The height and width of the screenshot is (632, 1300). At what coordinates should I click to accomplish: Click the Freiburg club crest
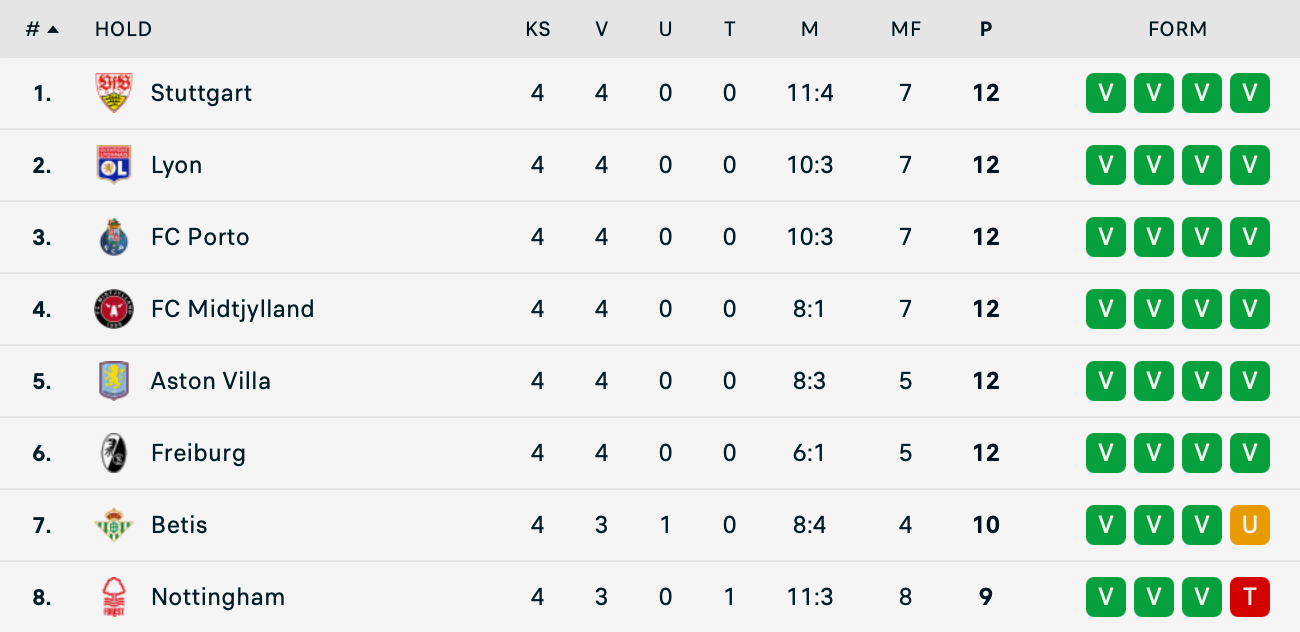point(113,453)
